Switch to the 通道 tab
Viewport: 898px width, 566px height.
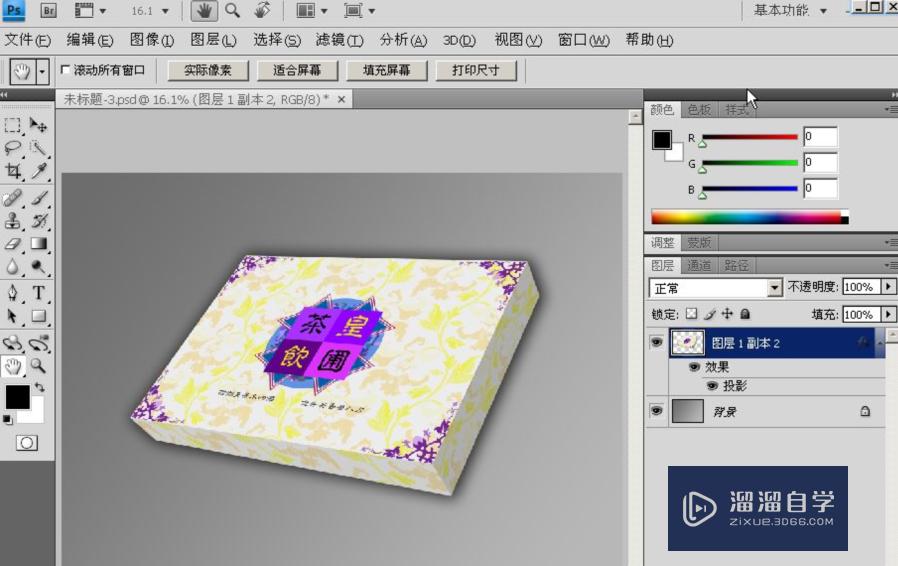tap(699, 266)
